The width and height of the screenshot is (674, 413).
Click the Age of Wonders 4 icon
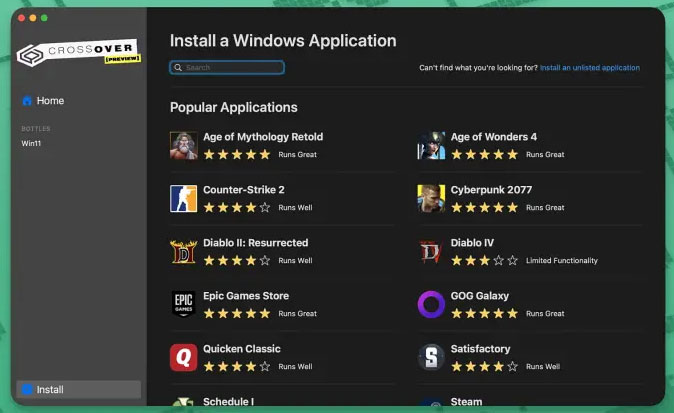point(431,145)
